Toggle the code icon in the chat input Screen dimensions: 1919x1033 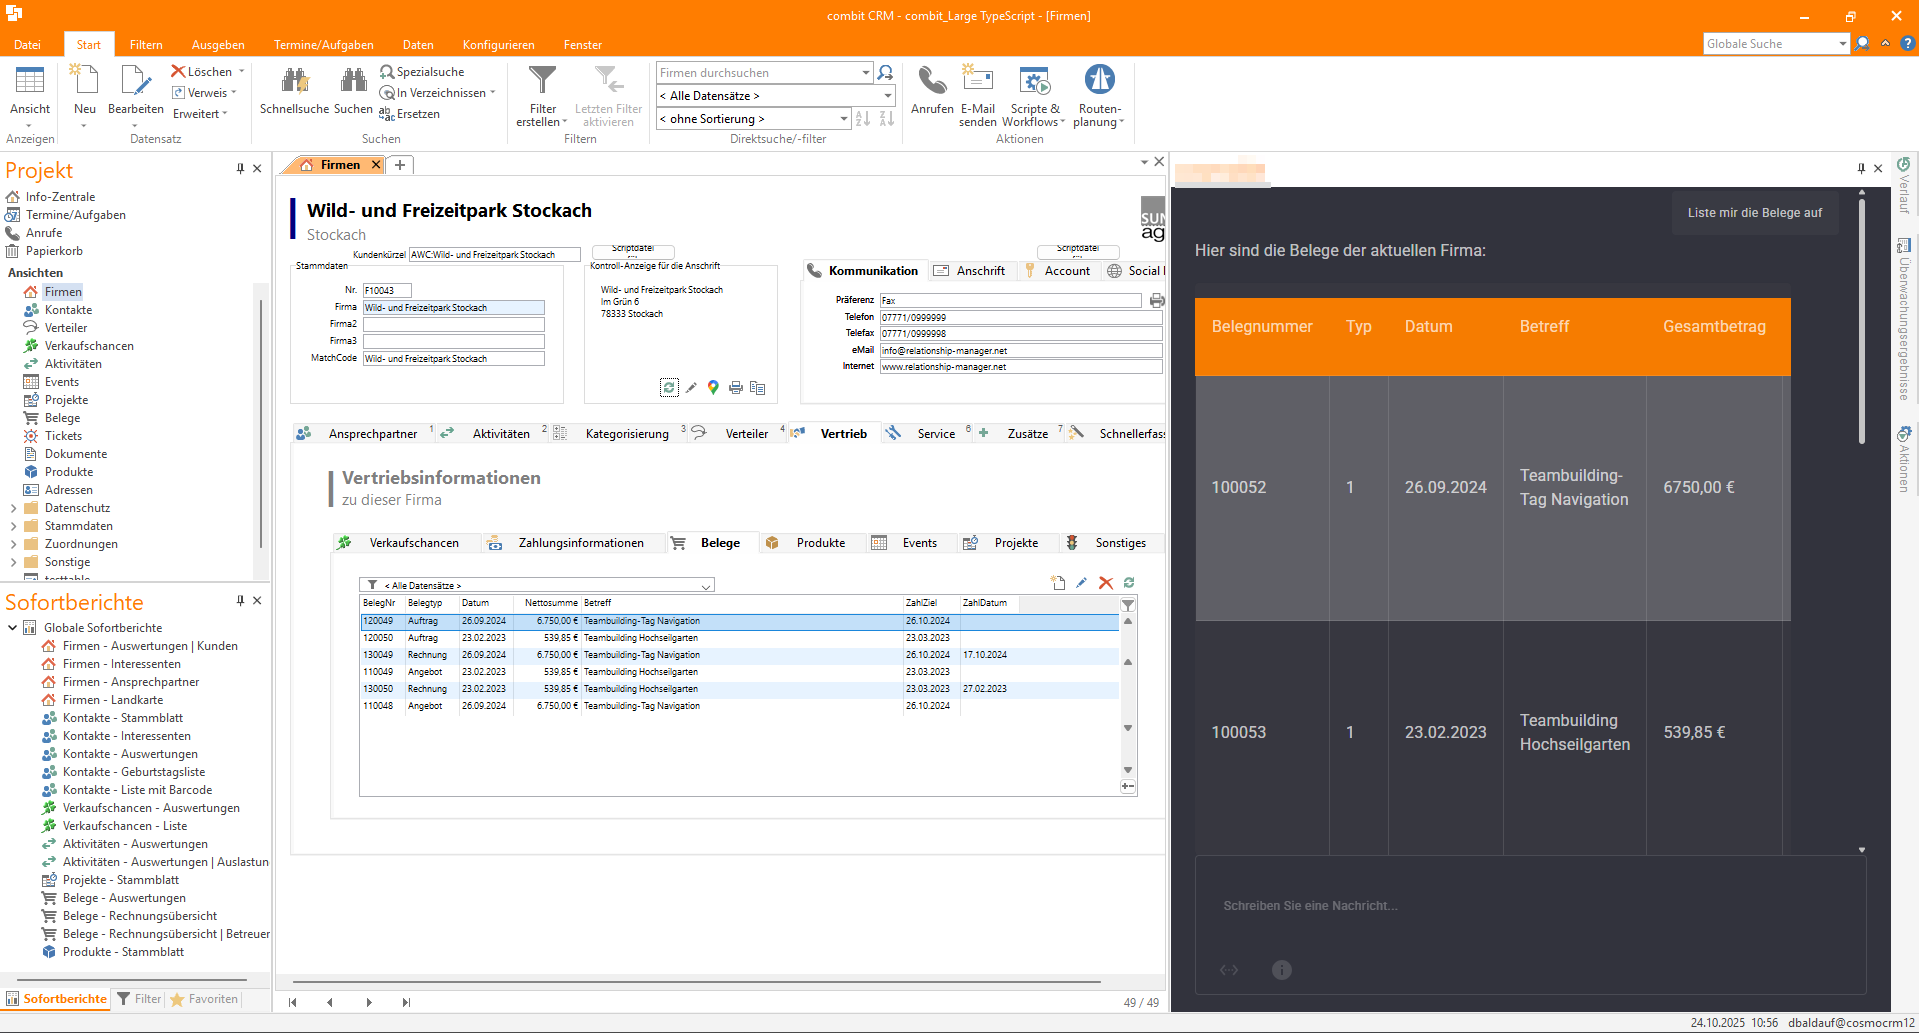click(1229, 970)
